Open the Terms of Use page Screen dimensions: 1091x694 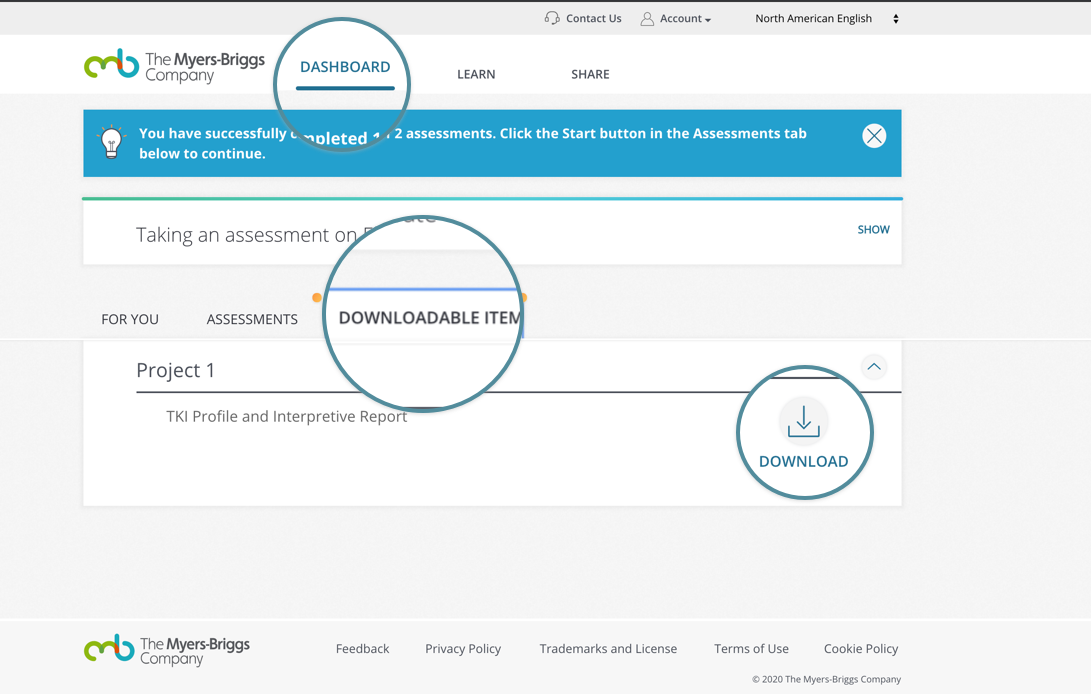[x=751, y=648]
